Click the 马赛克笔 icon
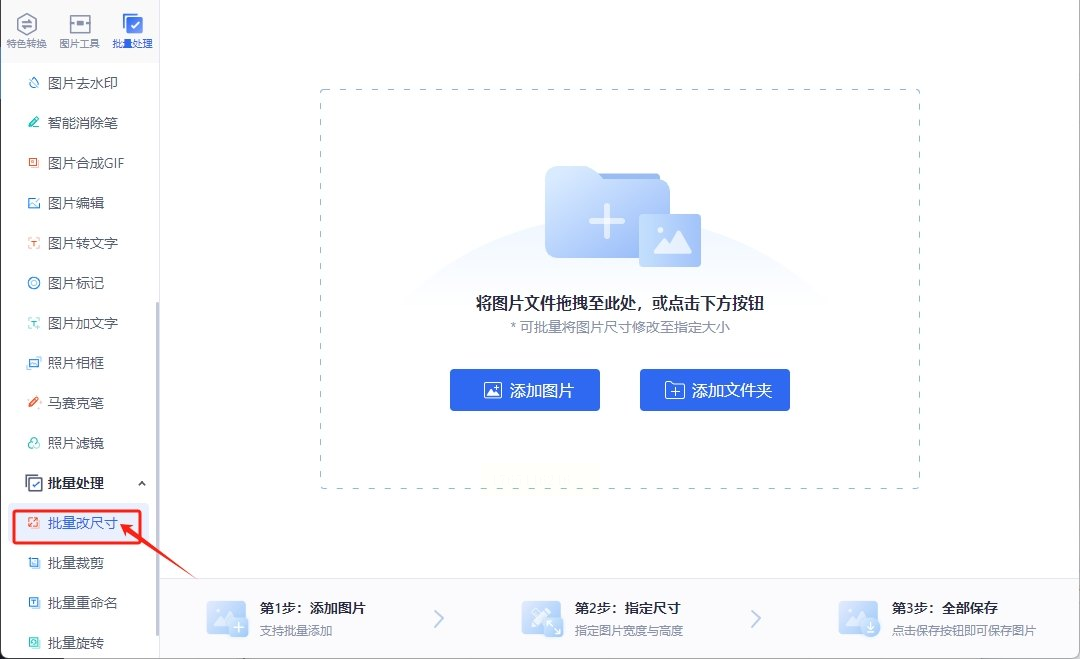1080x659 pixels. (x=34, y=403)
